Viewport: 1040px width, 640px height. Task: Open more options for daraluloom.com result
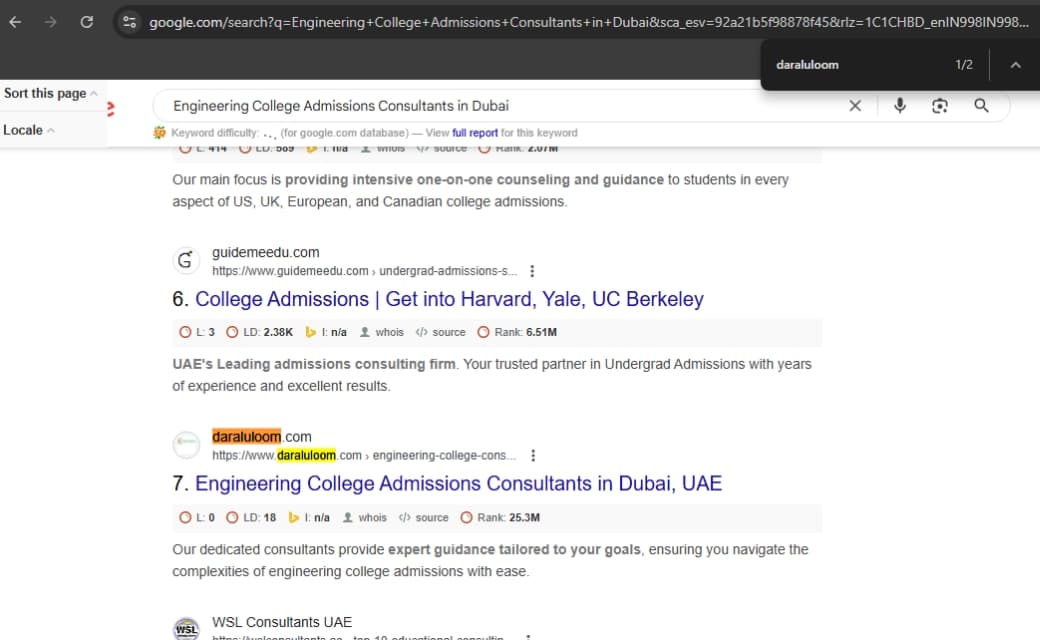coord(532,455)
